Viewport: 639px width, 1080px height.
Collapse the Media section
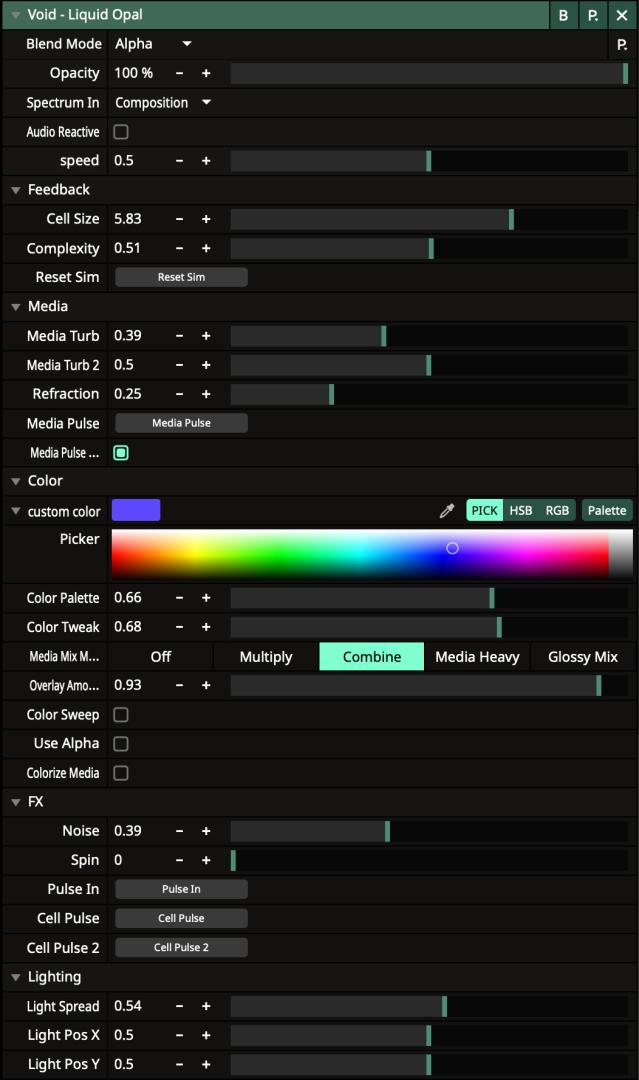[15, 307]
